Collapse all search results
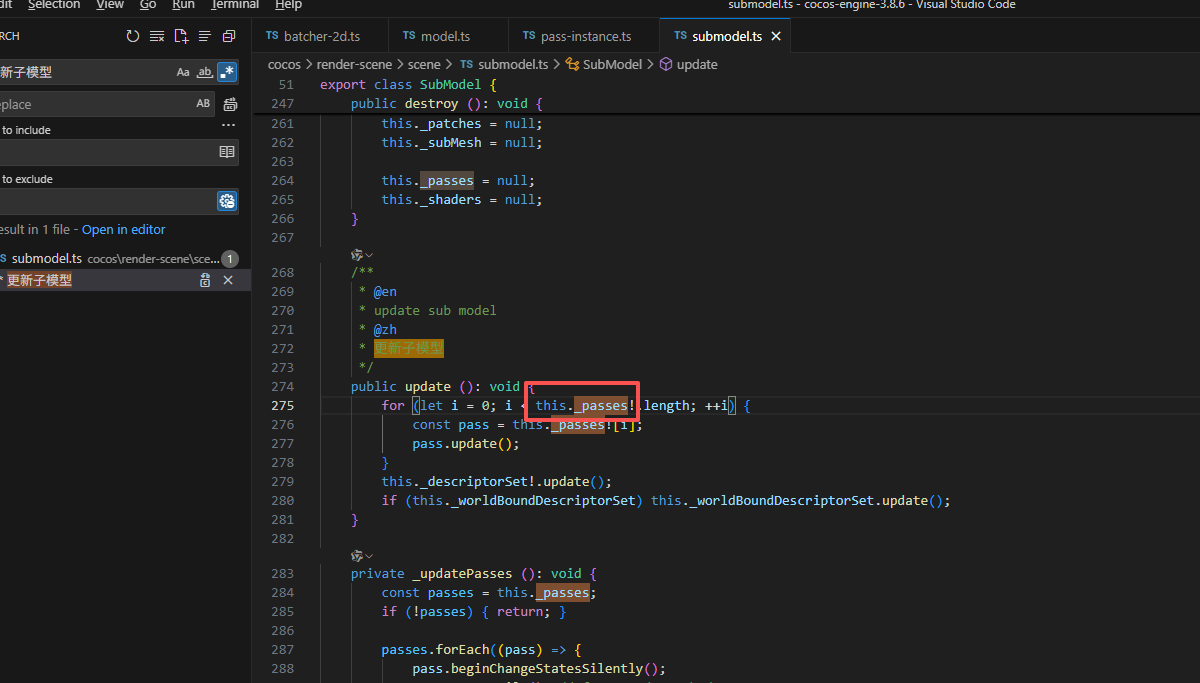 (229, 36)
